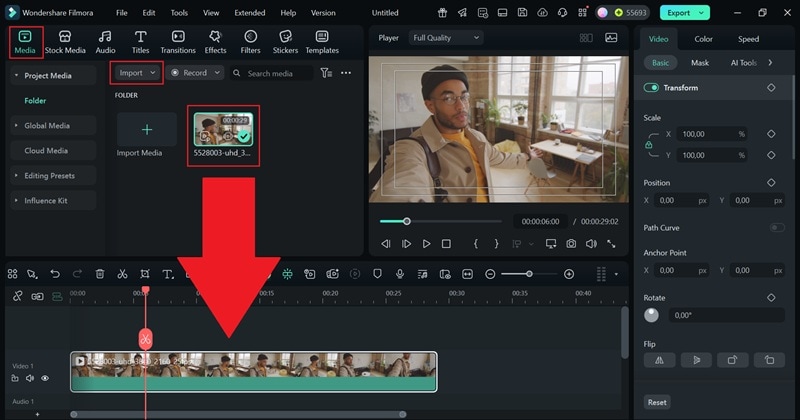Screen dimensions: 800x420
Task: Click the Reset button
Action: click(x=657, y=402)
